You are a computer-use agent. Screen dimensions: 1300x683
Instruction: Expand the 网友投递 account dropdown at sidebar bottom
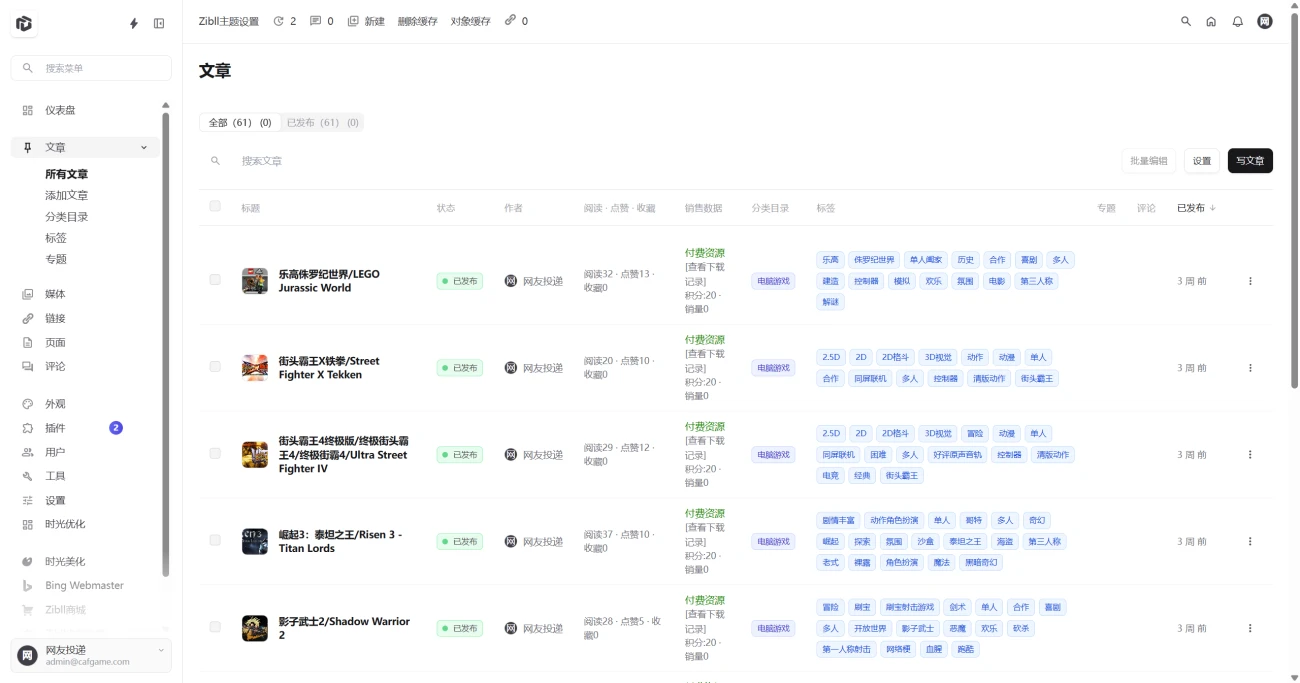pos(160,651)
